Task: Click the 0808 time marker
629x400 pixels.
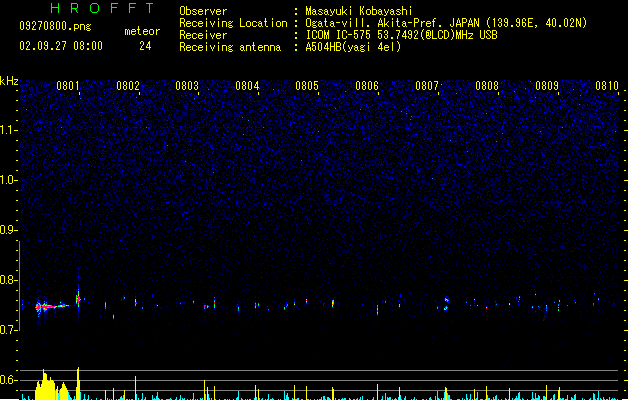Action: pos(487,86)
